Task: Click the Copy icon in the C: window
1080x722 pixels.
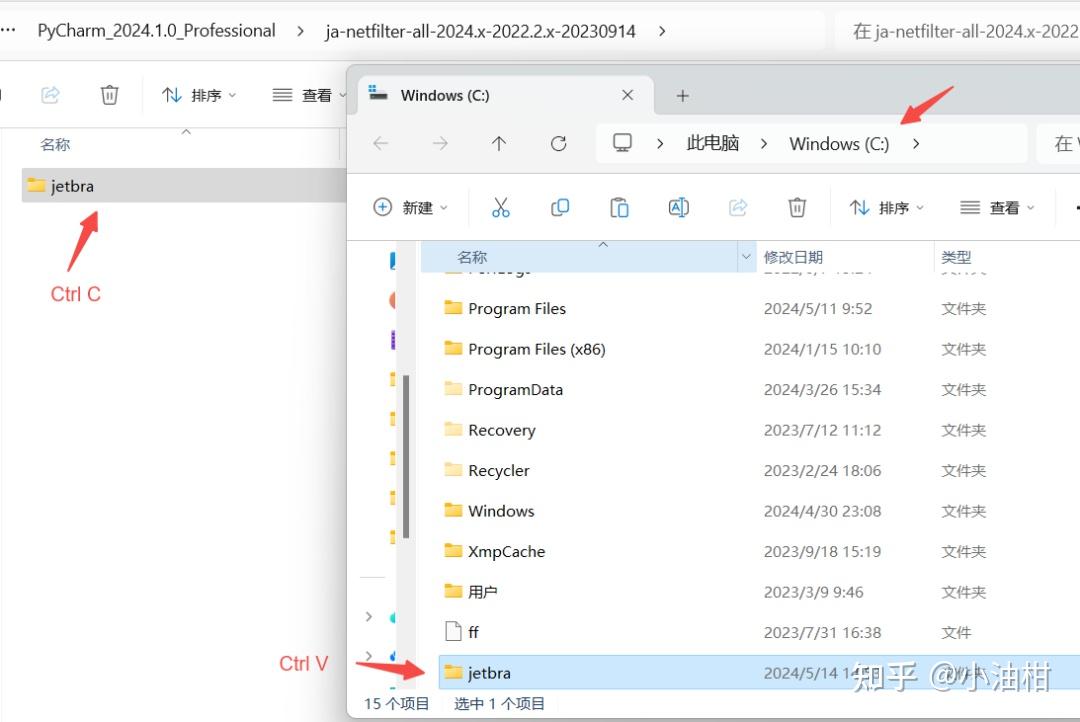Action: click(x=560, y=207)
